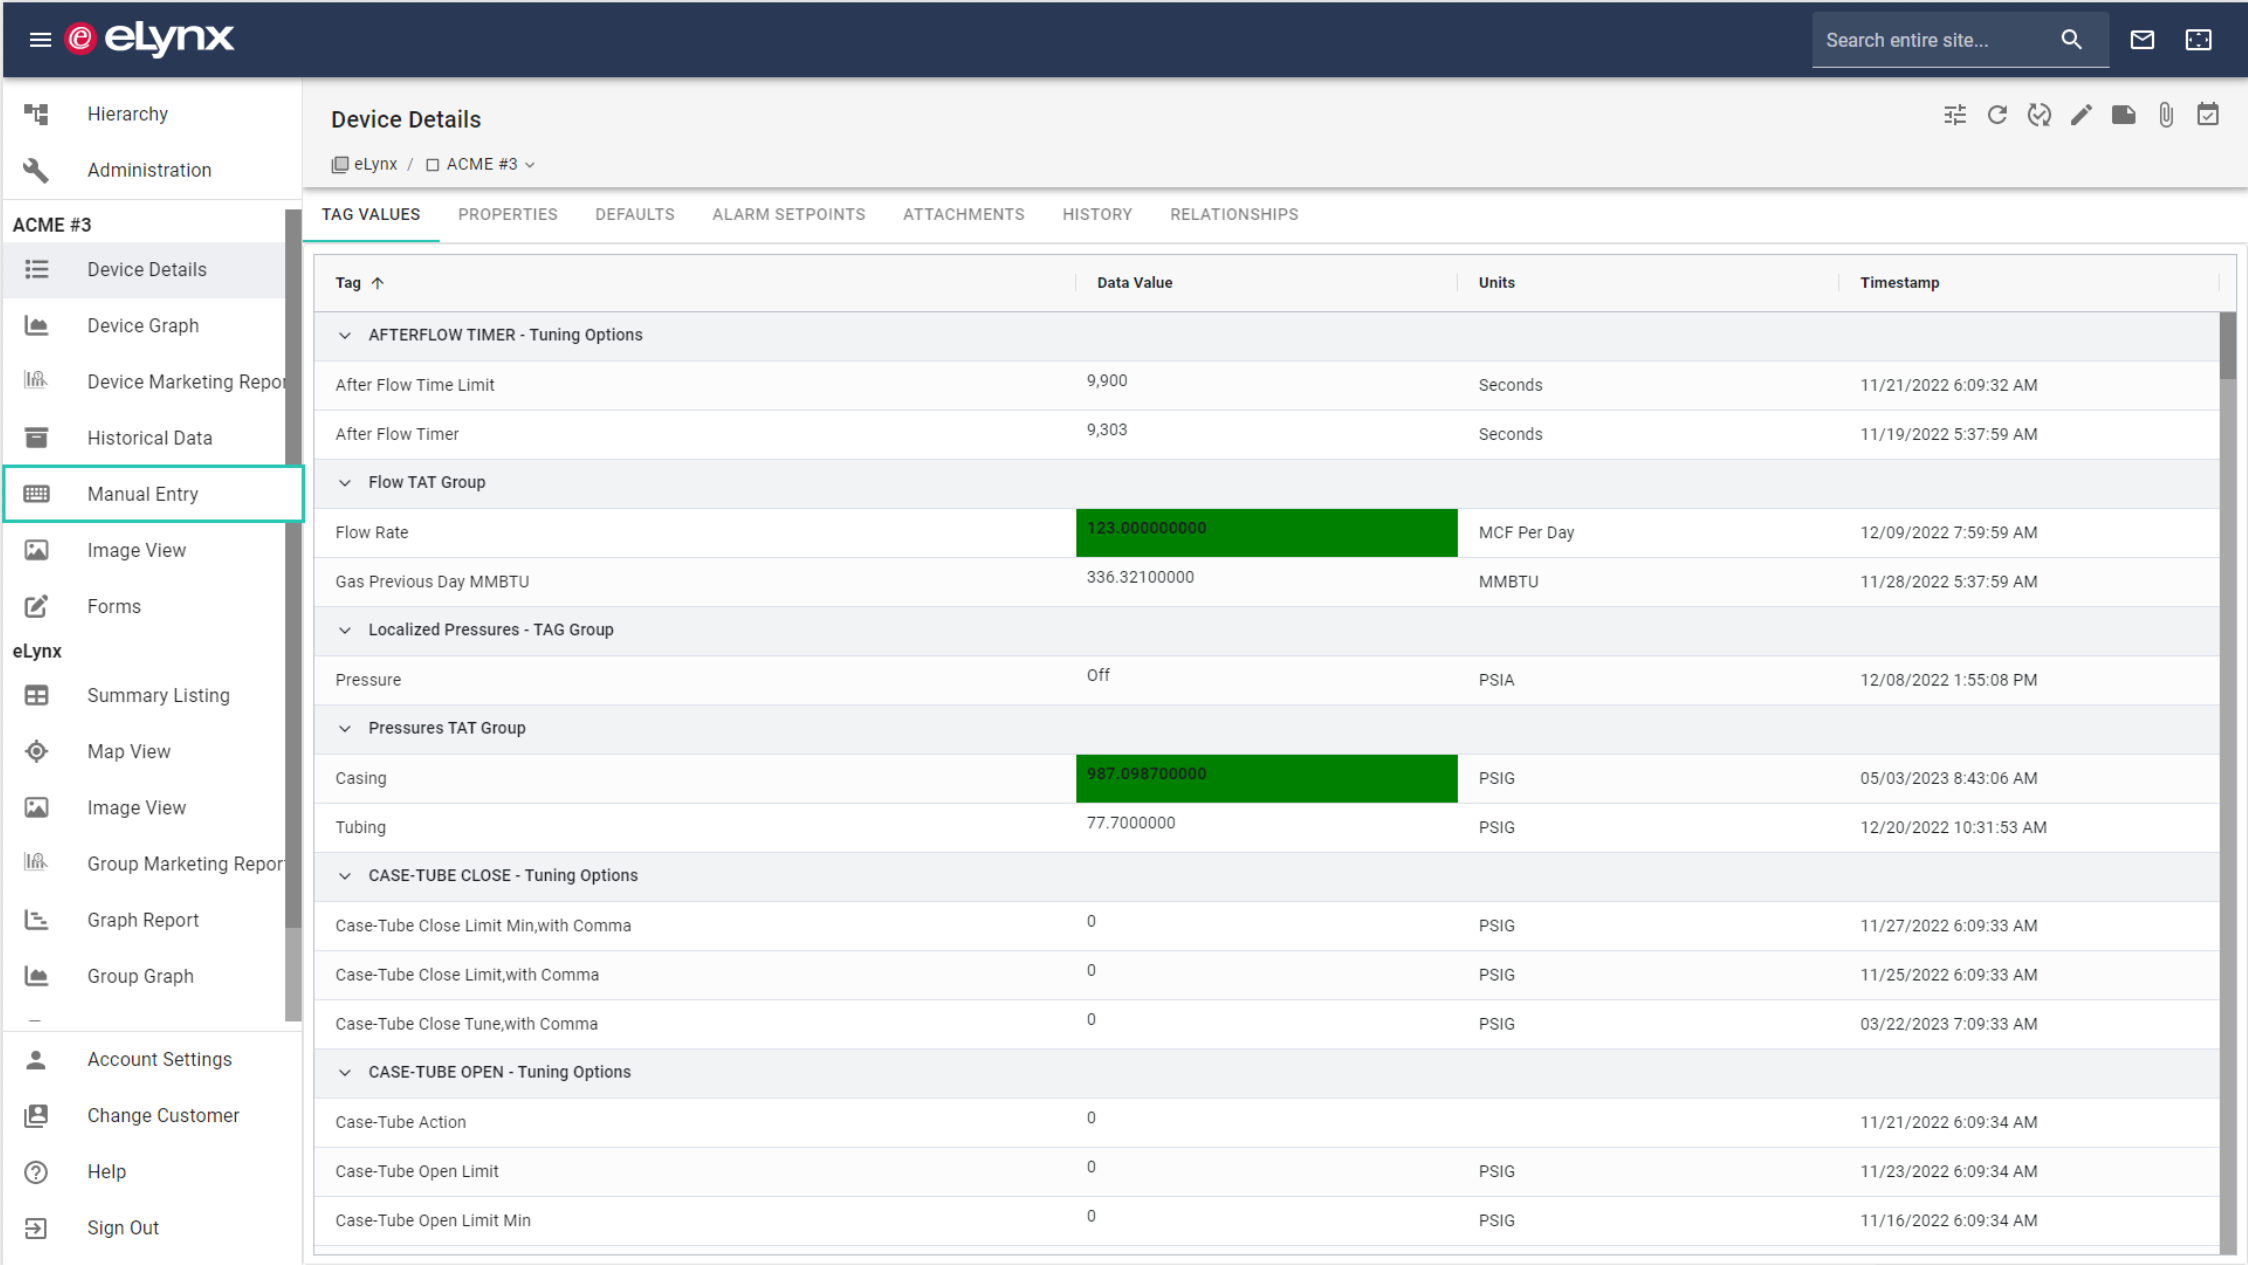Open Graph Report
The width and height of the screenshot is (2248, 1265).
pyautogui.click(x=145, y=920)
